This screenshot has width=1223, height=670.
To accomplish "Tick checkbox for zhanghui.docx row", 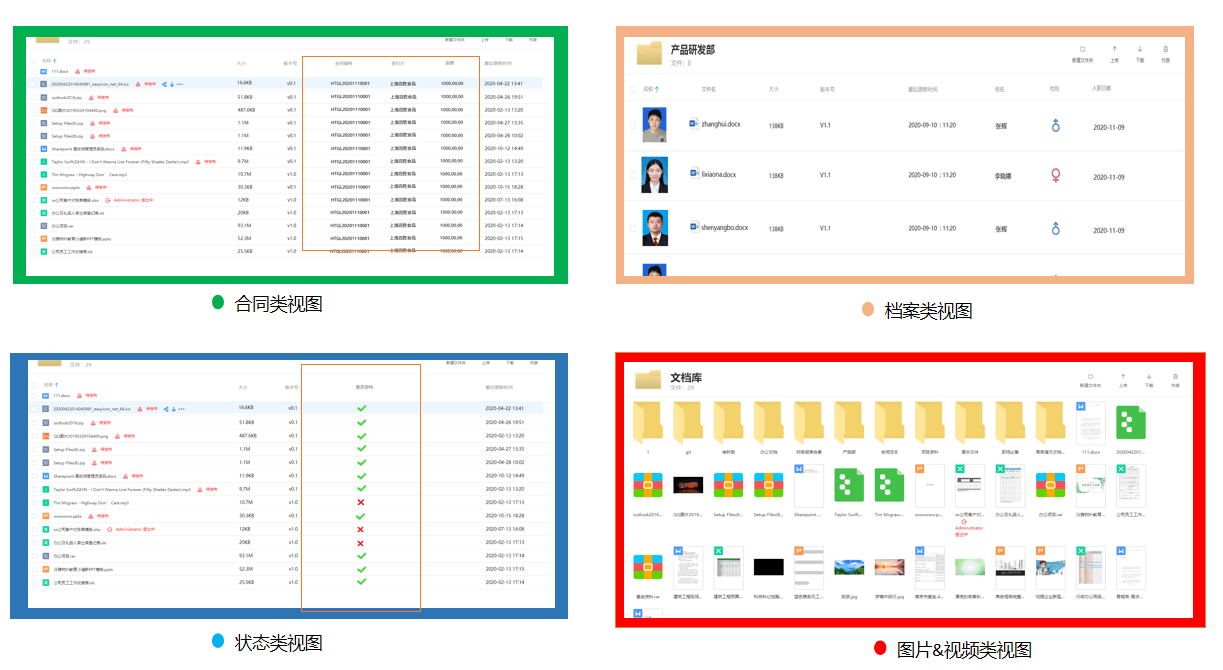I will (x=631, y=125).
